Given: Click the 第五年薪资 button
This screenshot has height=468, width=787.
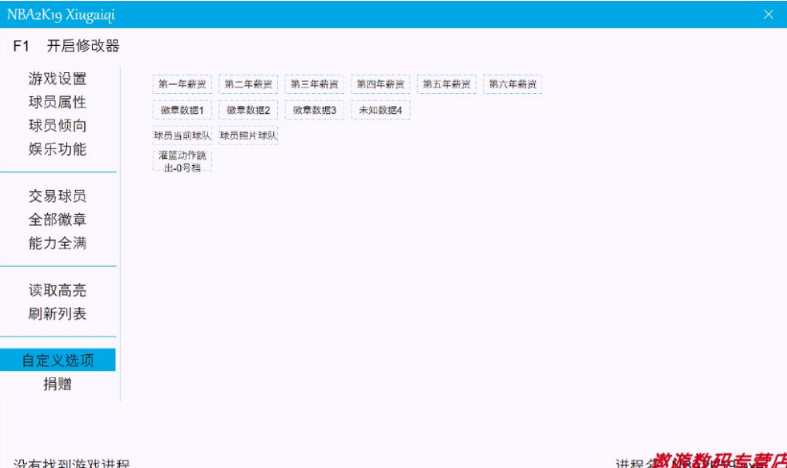Looking at the screenshot, I should point(447,84).
